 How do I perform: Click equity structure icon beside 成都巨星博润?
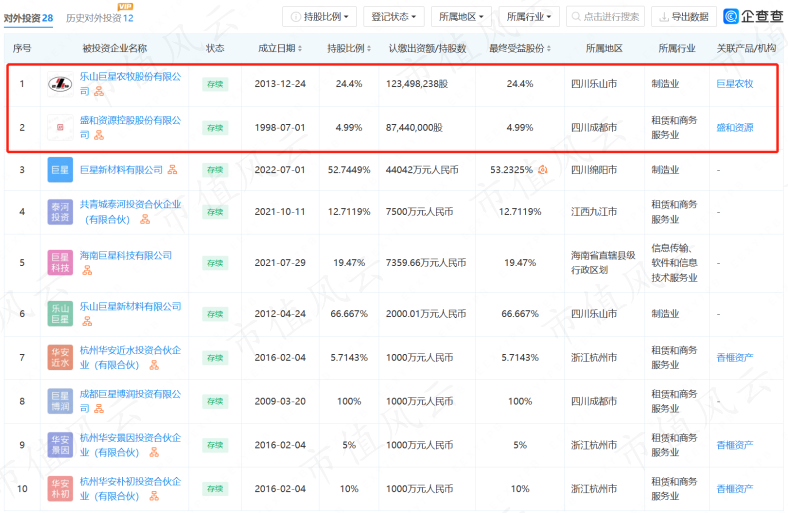[99, 409]
